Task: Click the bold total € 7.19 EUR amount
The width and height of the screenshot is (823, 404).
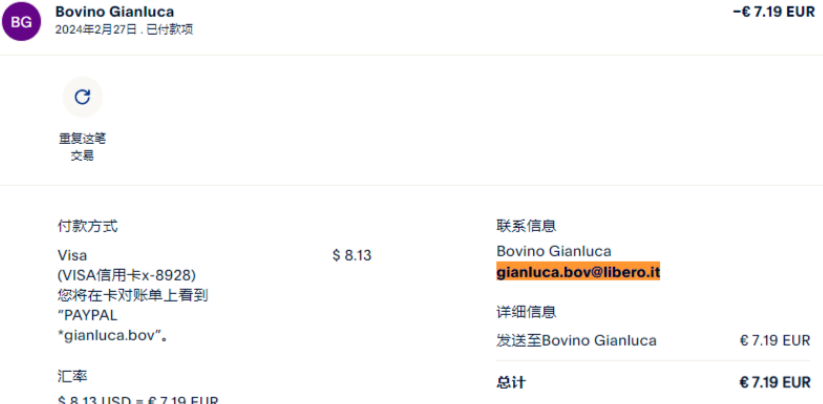Action: coord(774,382)
